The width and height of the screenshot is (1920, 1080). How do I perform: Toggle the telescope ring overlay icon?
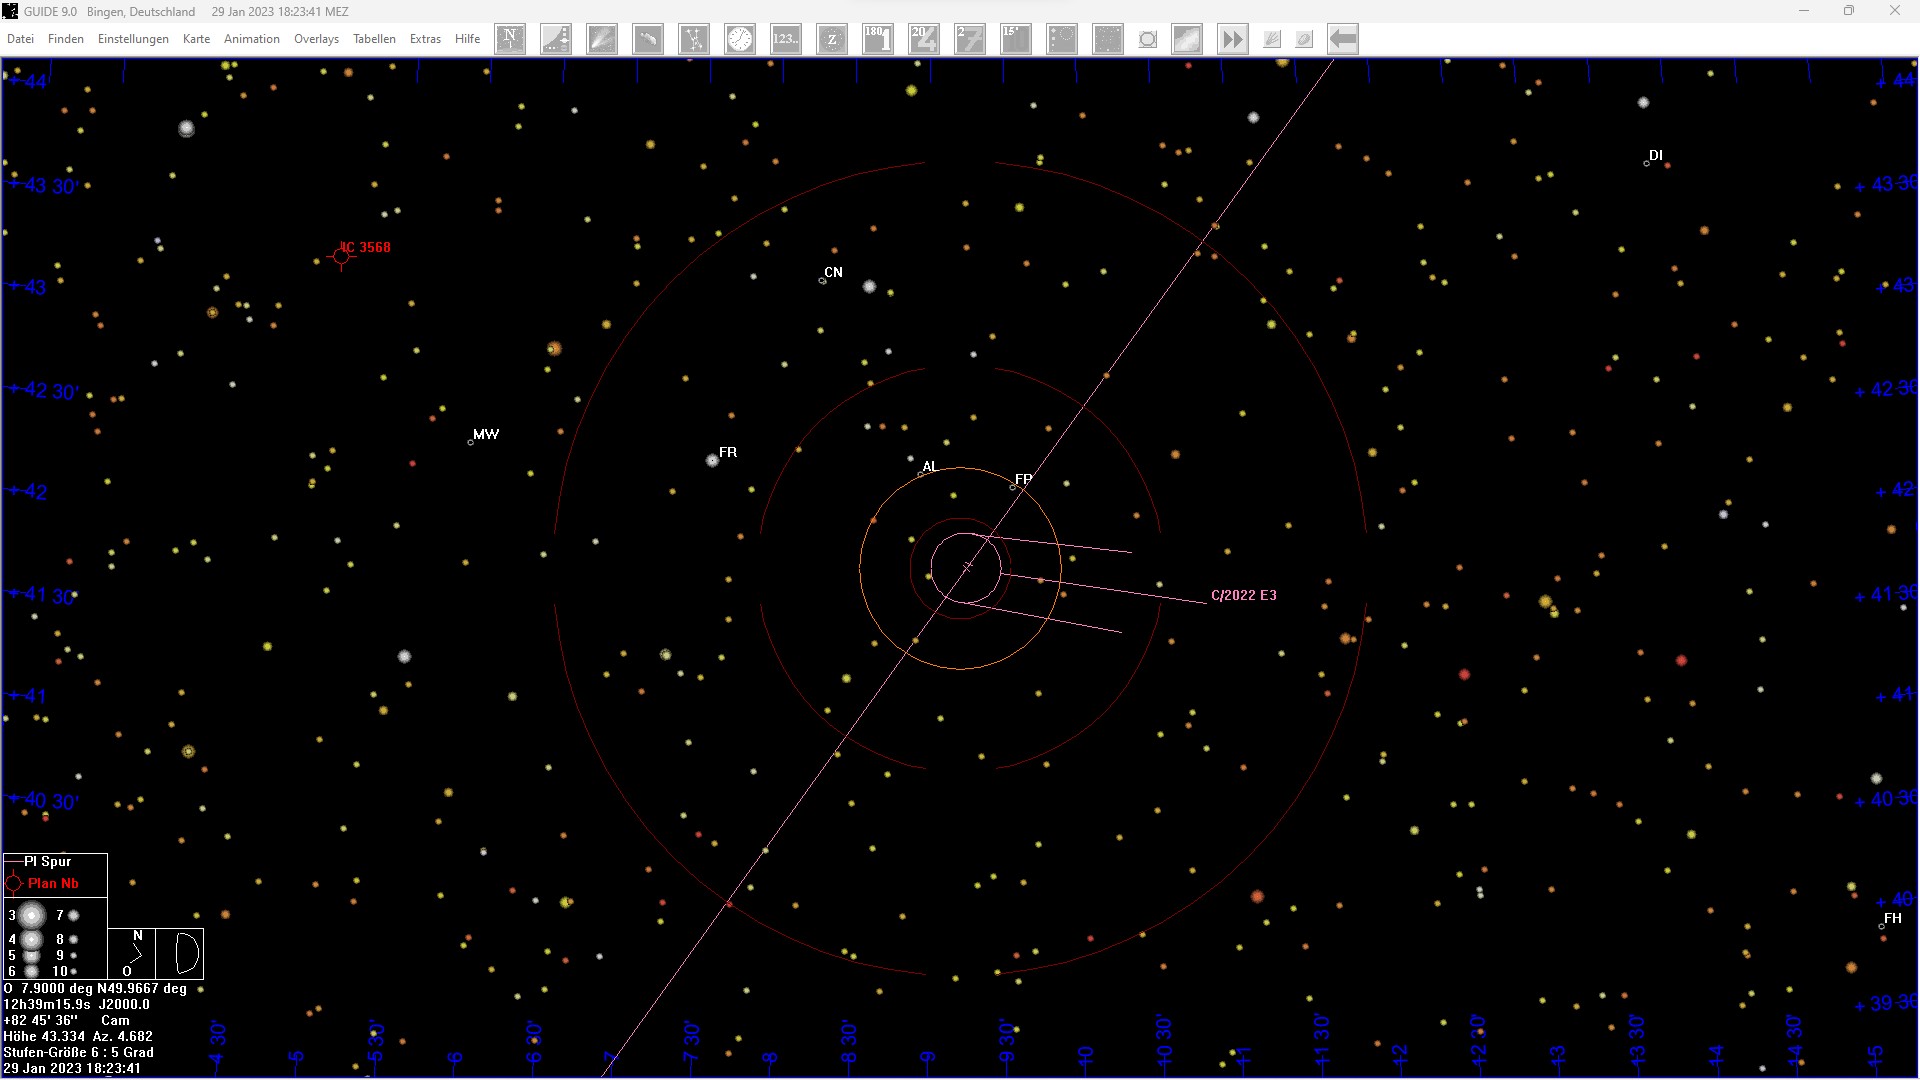[x=1148, y=39]
